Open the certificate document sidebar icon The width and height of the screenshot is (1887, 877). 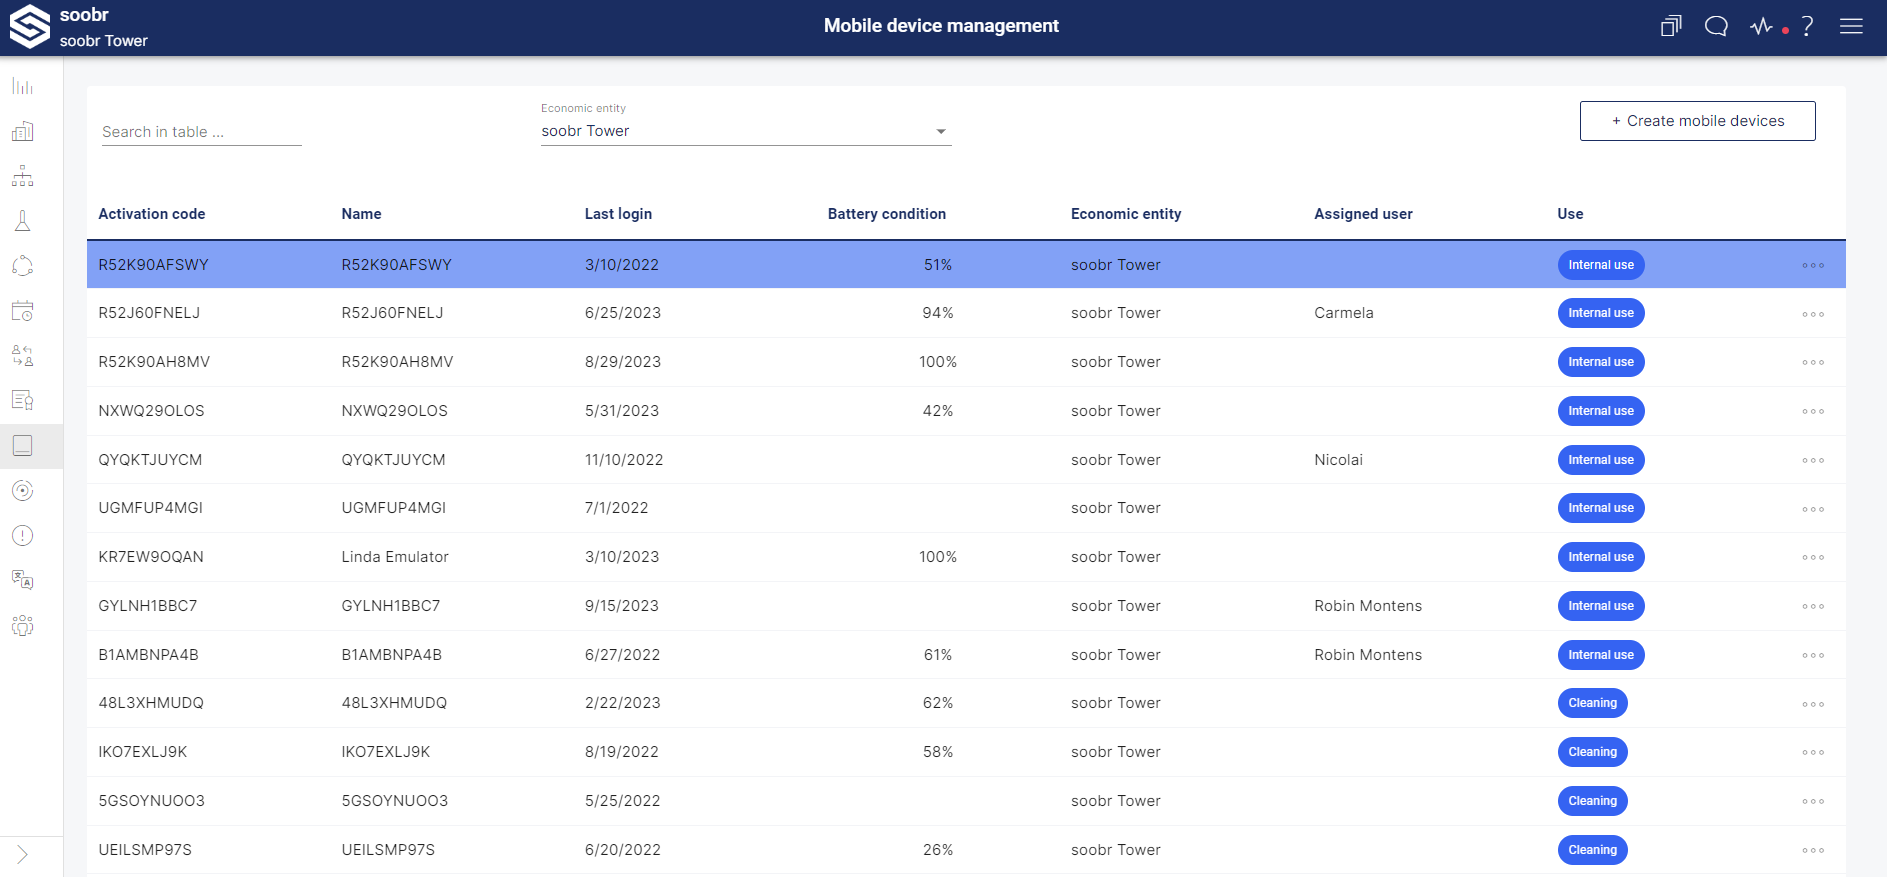(x=22, y=400)
